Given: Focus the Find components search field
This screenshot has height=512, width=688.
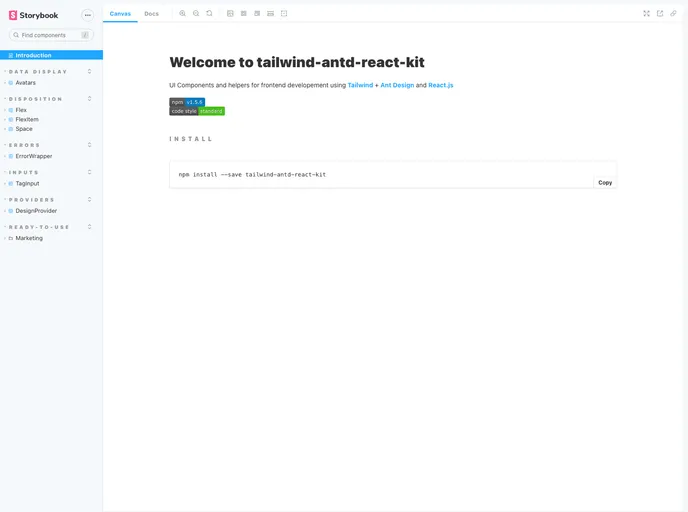Looking at the screenshot, I should point(51,35).
